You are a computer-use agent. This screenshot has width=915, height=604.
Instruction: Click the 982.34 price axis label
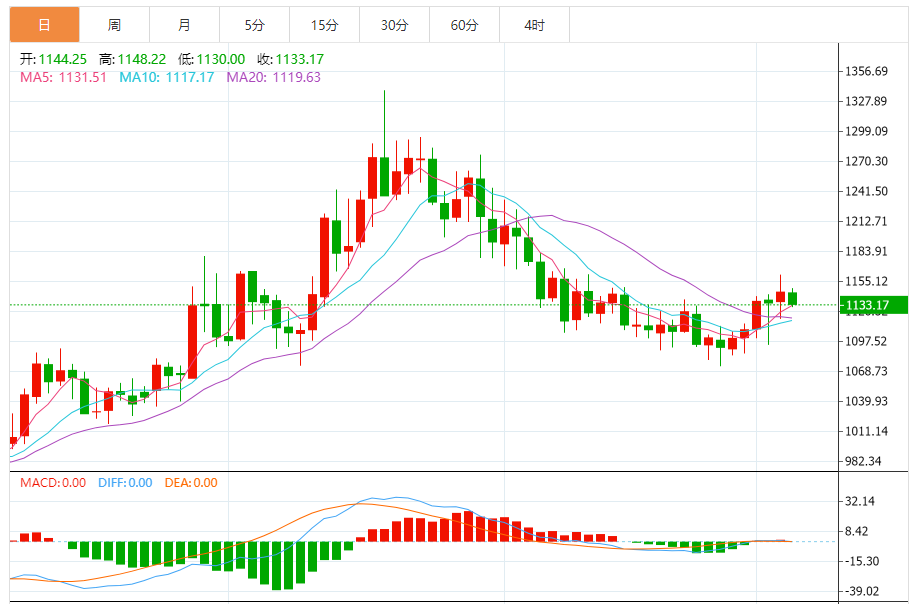tap(863, 461)
